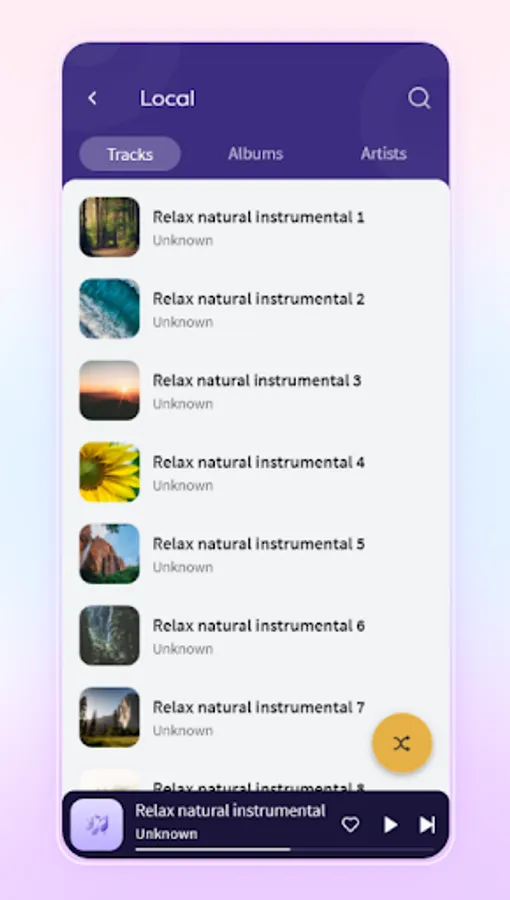510x900 pixels.
Task: Tap the back arrow icon
Action: 92,99
